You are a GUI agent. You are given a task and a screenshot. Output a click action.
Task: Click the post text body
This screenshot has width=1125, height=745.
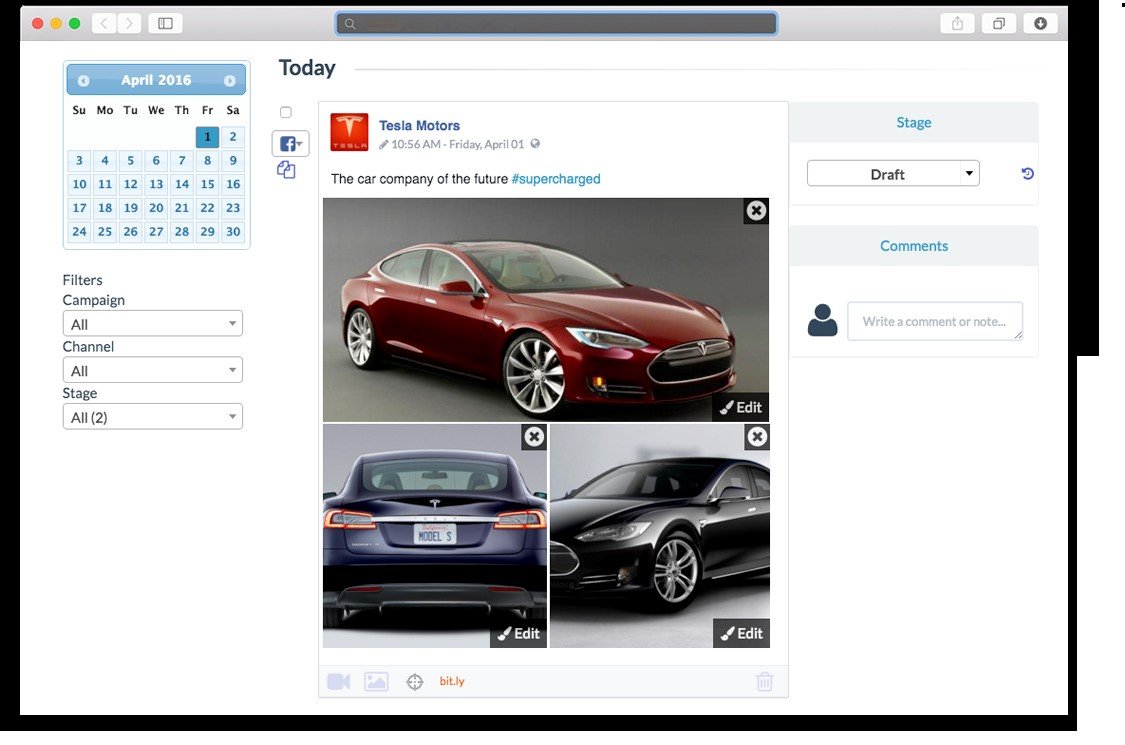(x=466, y=179)
